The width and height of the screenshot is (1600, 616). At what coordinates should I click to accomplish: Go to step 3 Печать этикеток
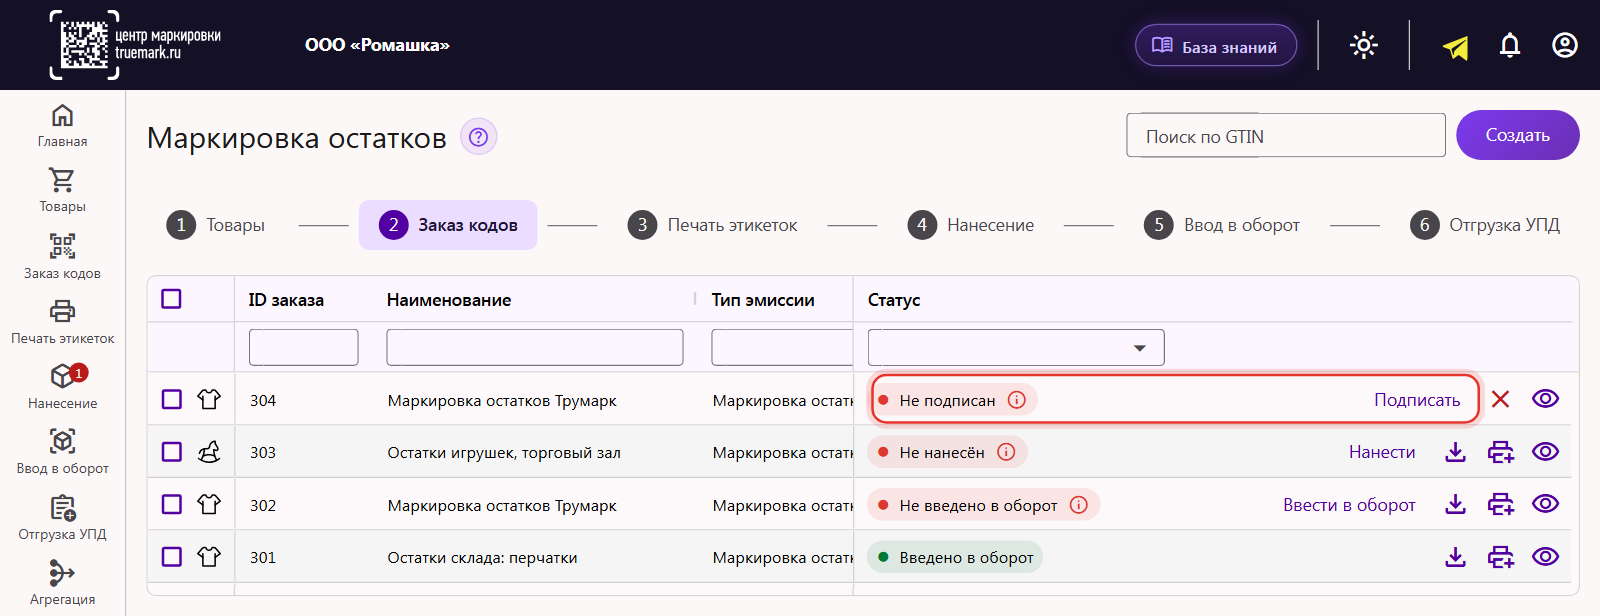(713, 225)
